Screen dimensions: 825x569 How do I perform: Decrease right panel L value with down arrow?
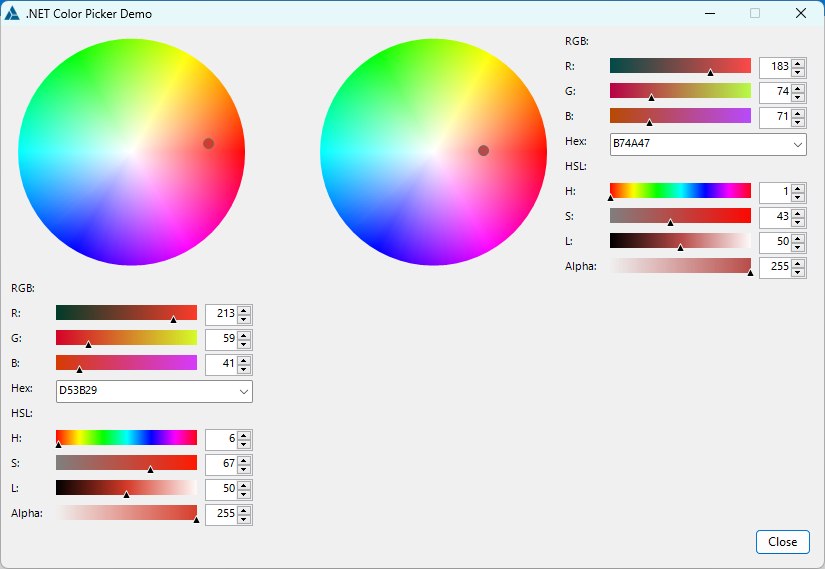click(x=798, y=247)
